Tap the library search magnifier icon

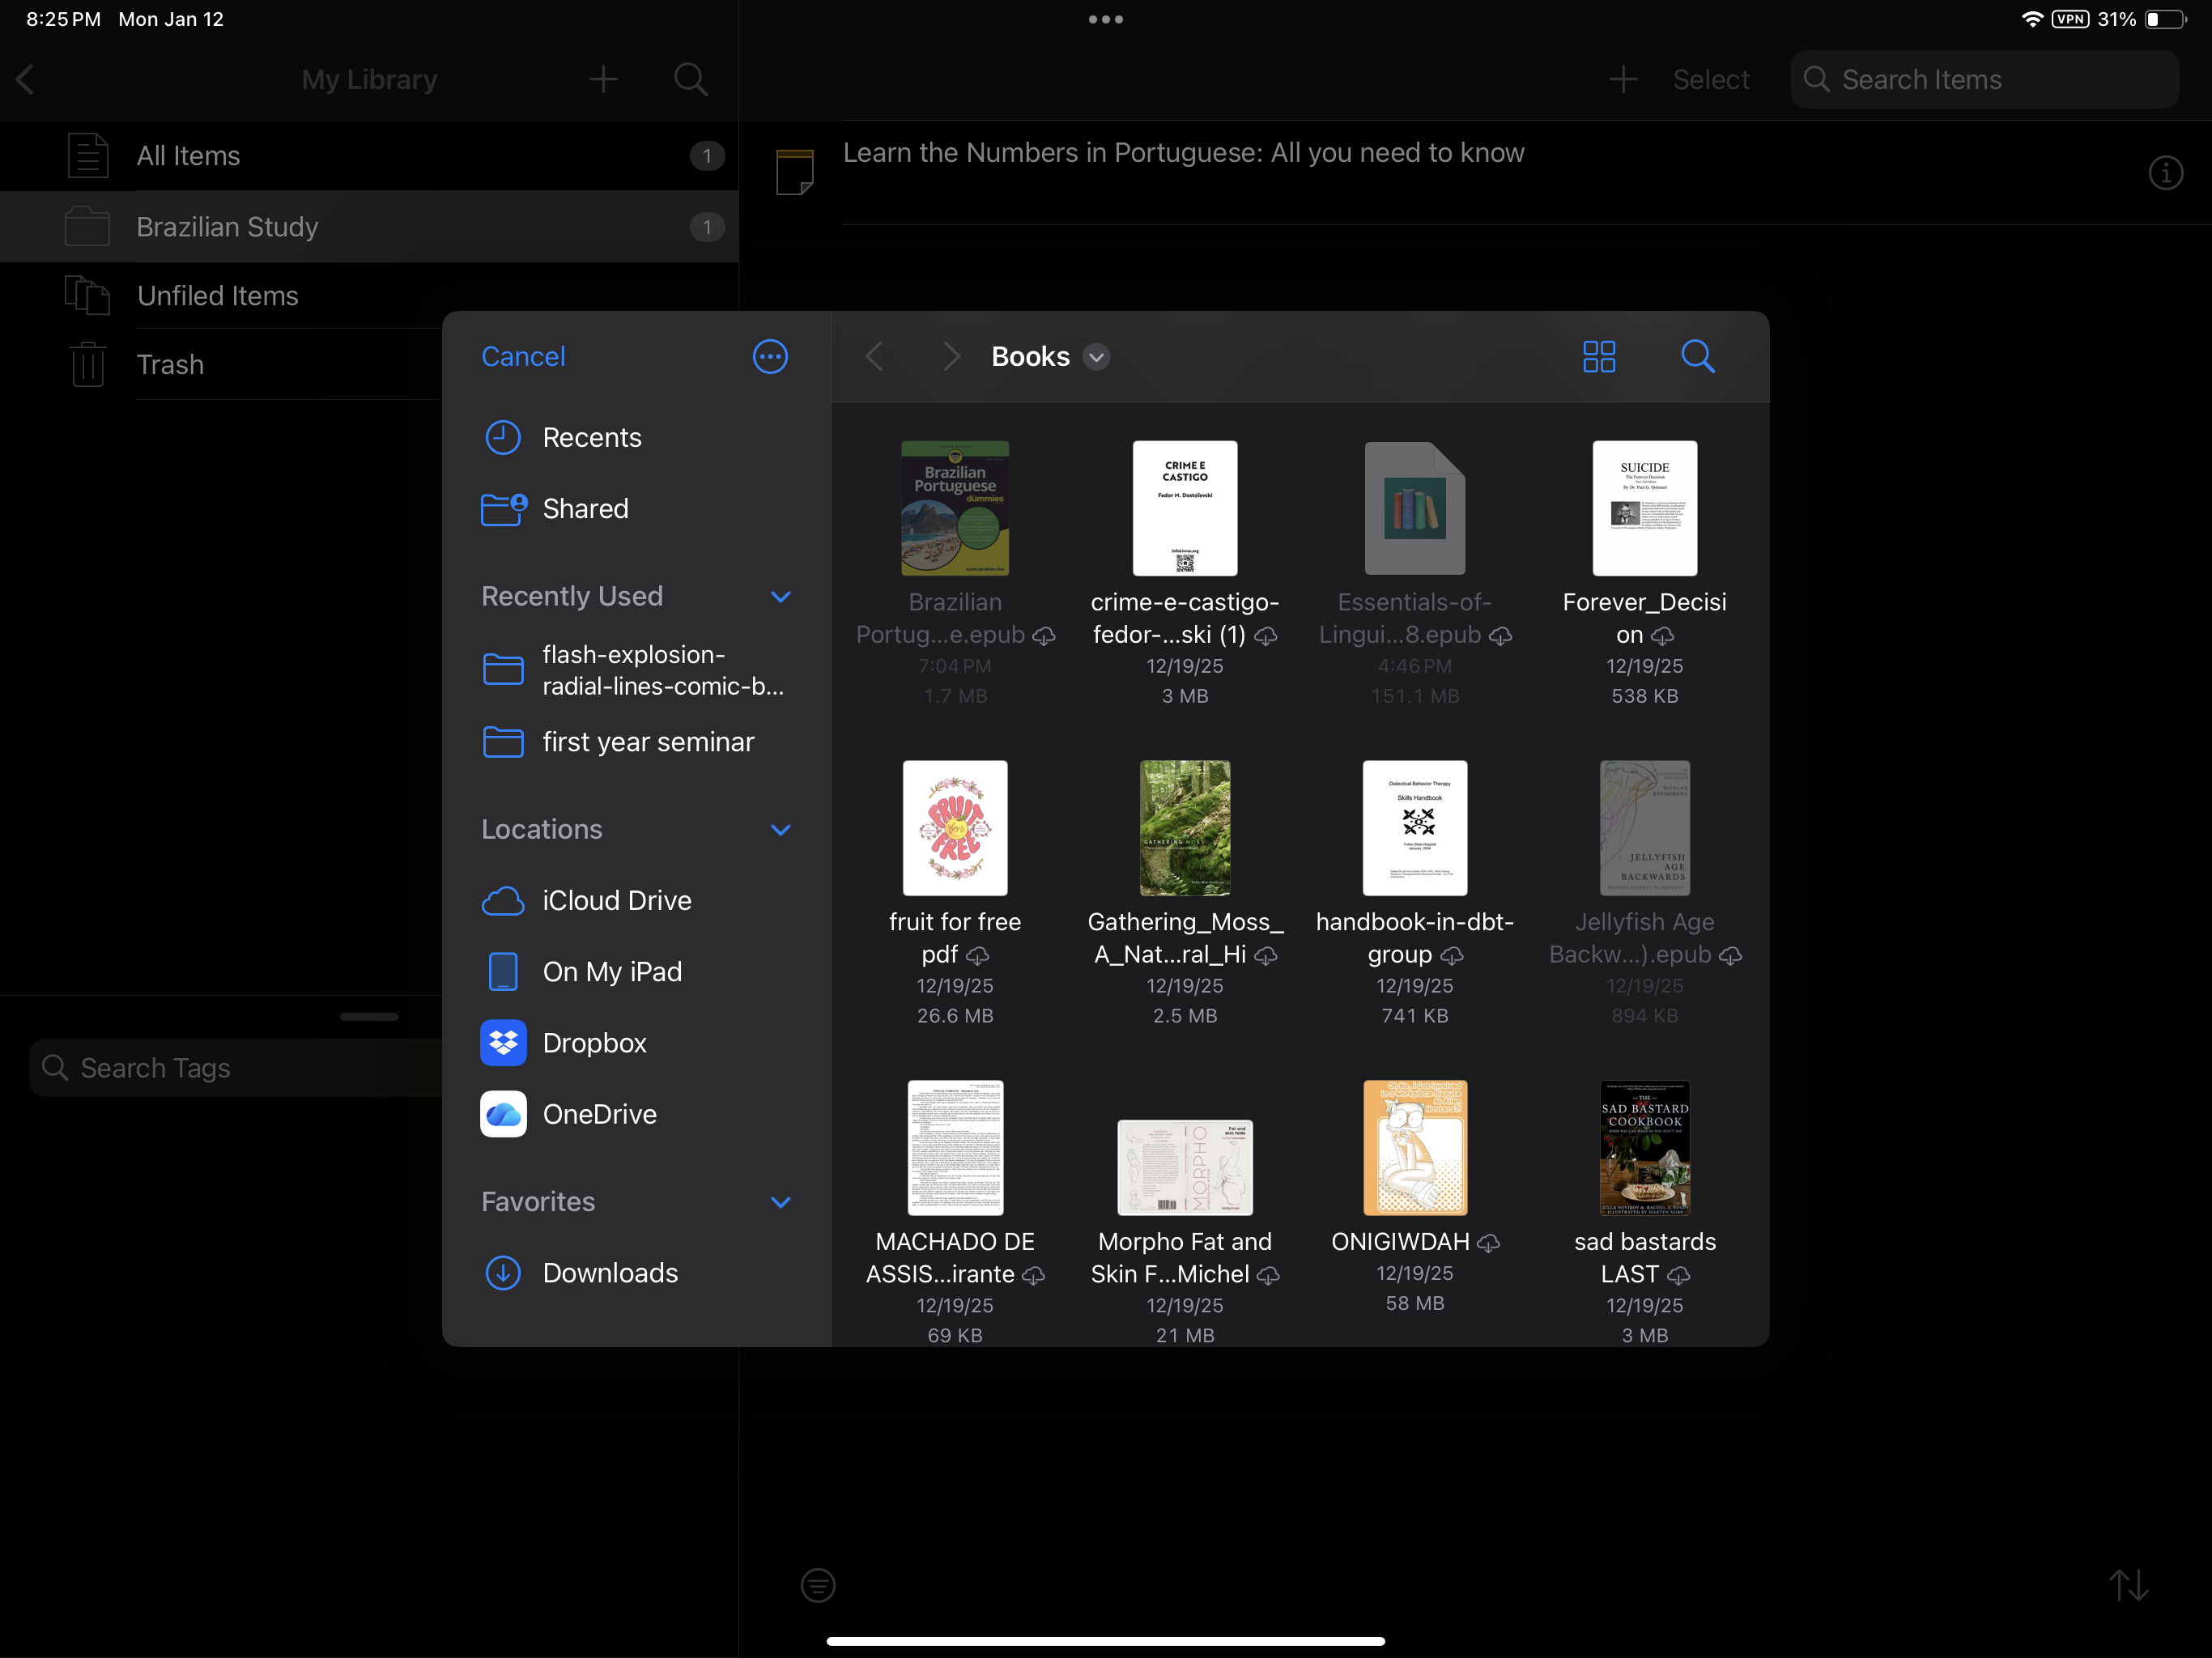(690, 79)
